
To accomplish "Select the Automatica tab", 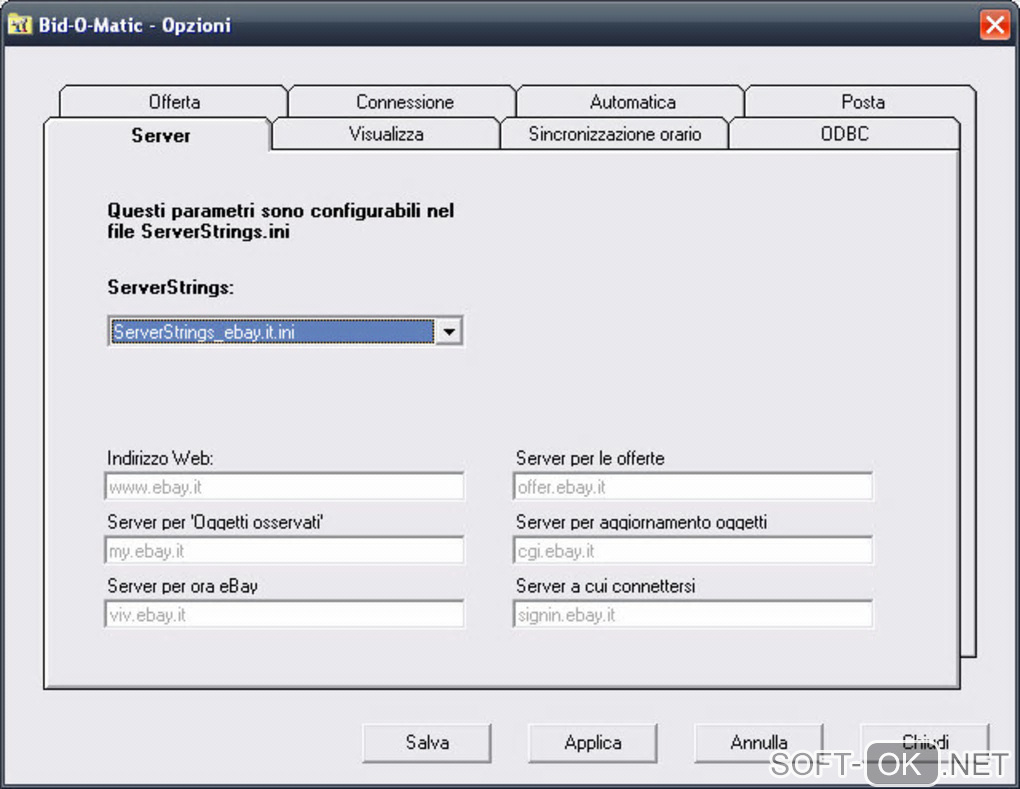I will click(632, 101).
